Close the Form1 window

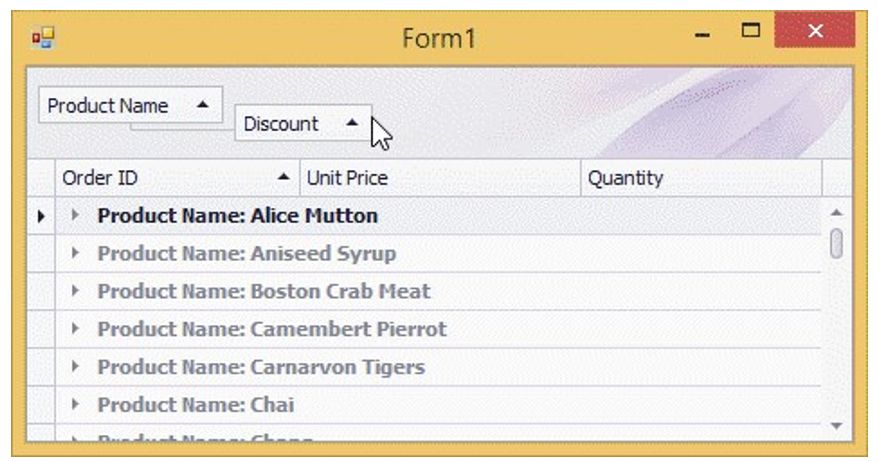(x=814, y=34)
